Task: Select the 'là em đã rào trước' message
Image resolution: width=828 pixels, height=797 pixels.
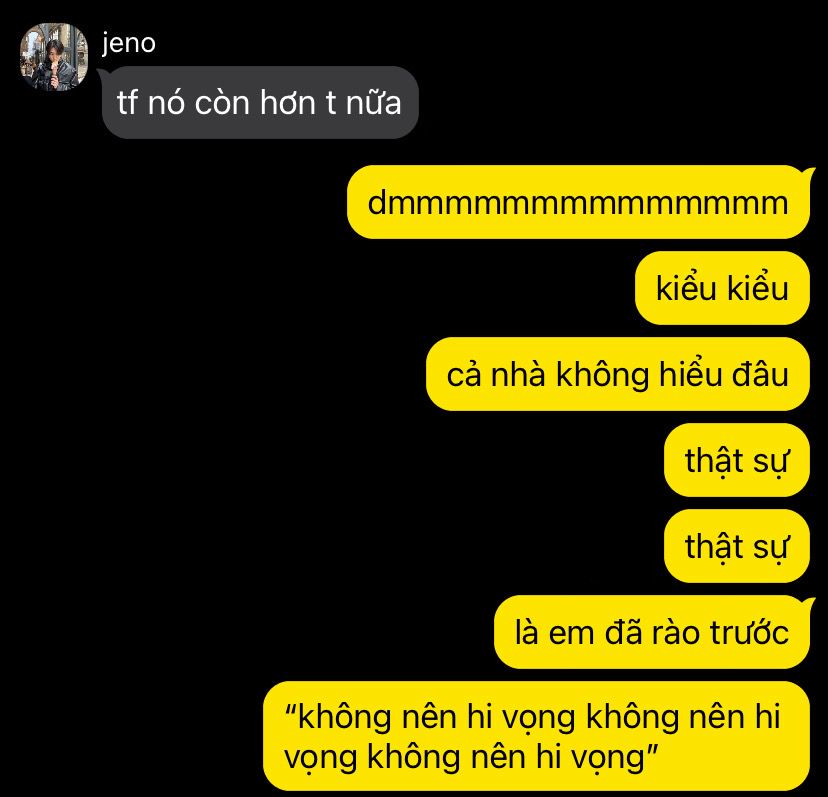Action: 652,632
